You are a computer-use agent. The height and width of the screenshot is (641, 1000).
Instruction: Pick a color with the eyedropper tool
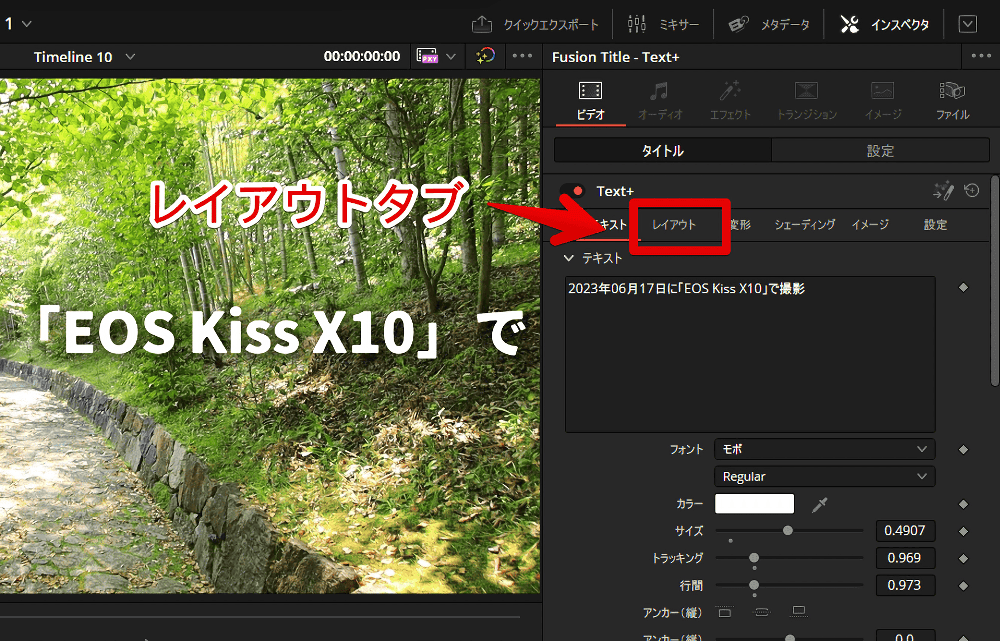click(820, 505)
